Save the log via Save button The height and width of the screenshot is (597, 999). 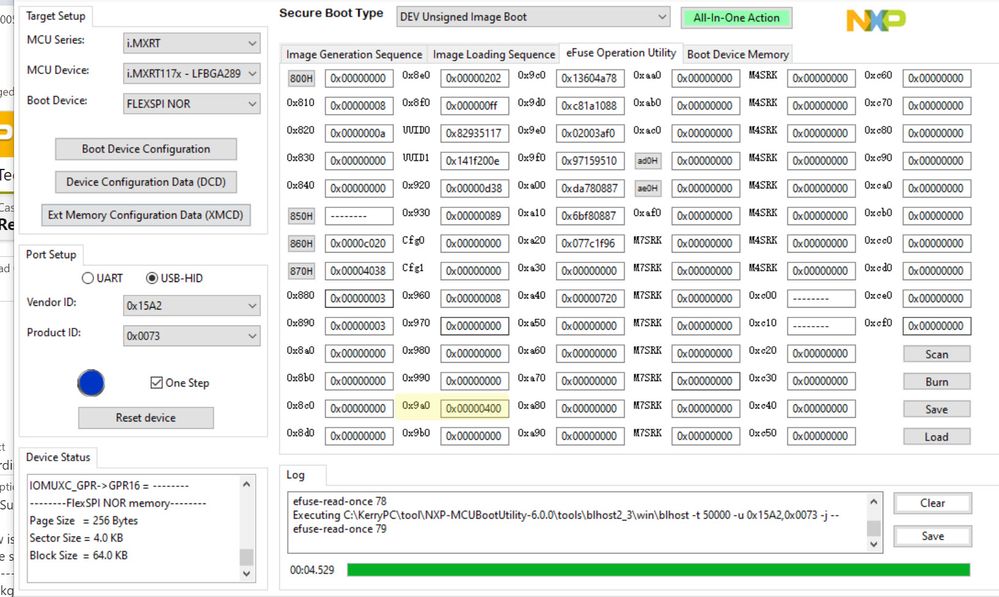coord(933,536)
